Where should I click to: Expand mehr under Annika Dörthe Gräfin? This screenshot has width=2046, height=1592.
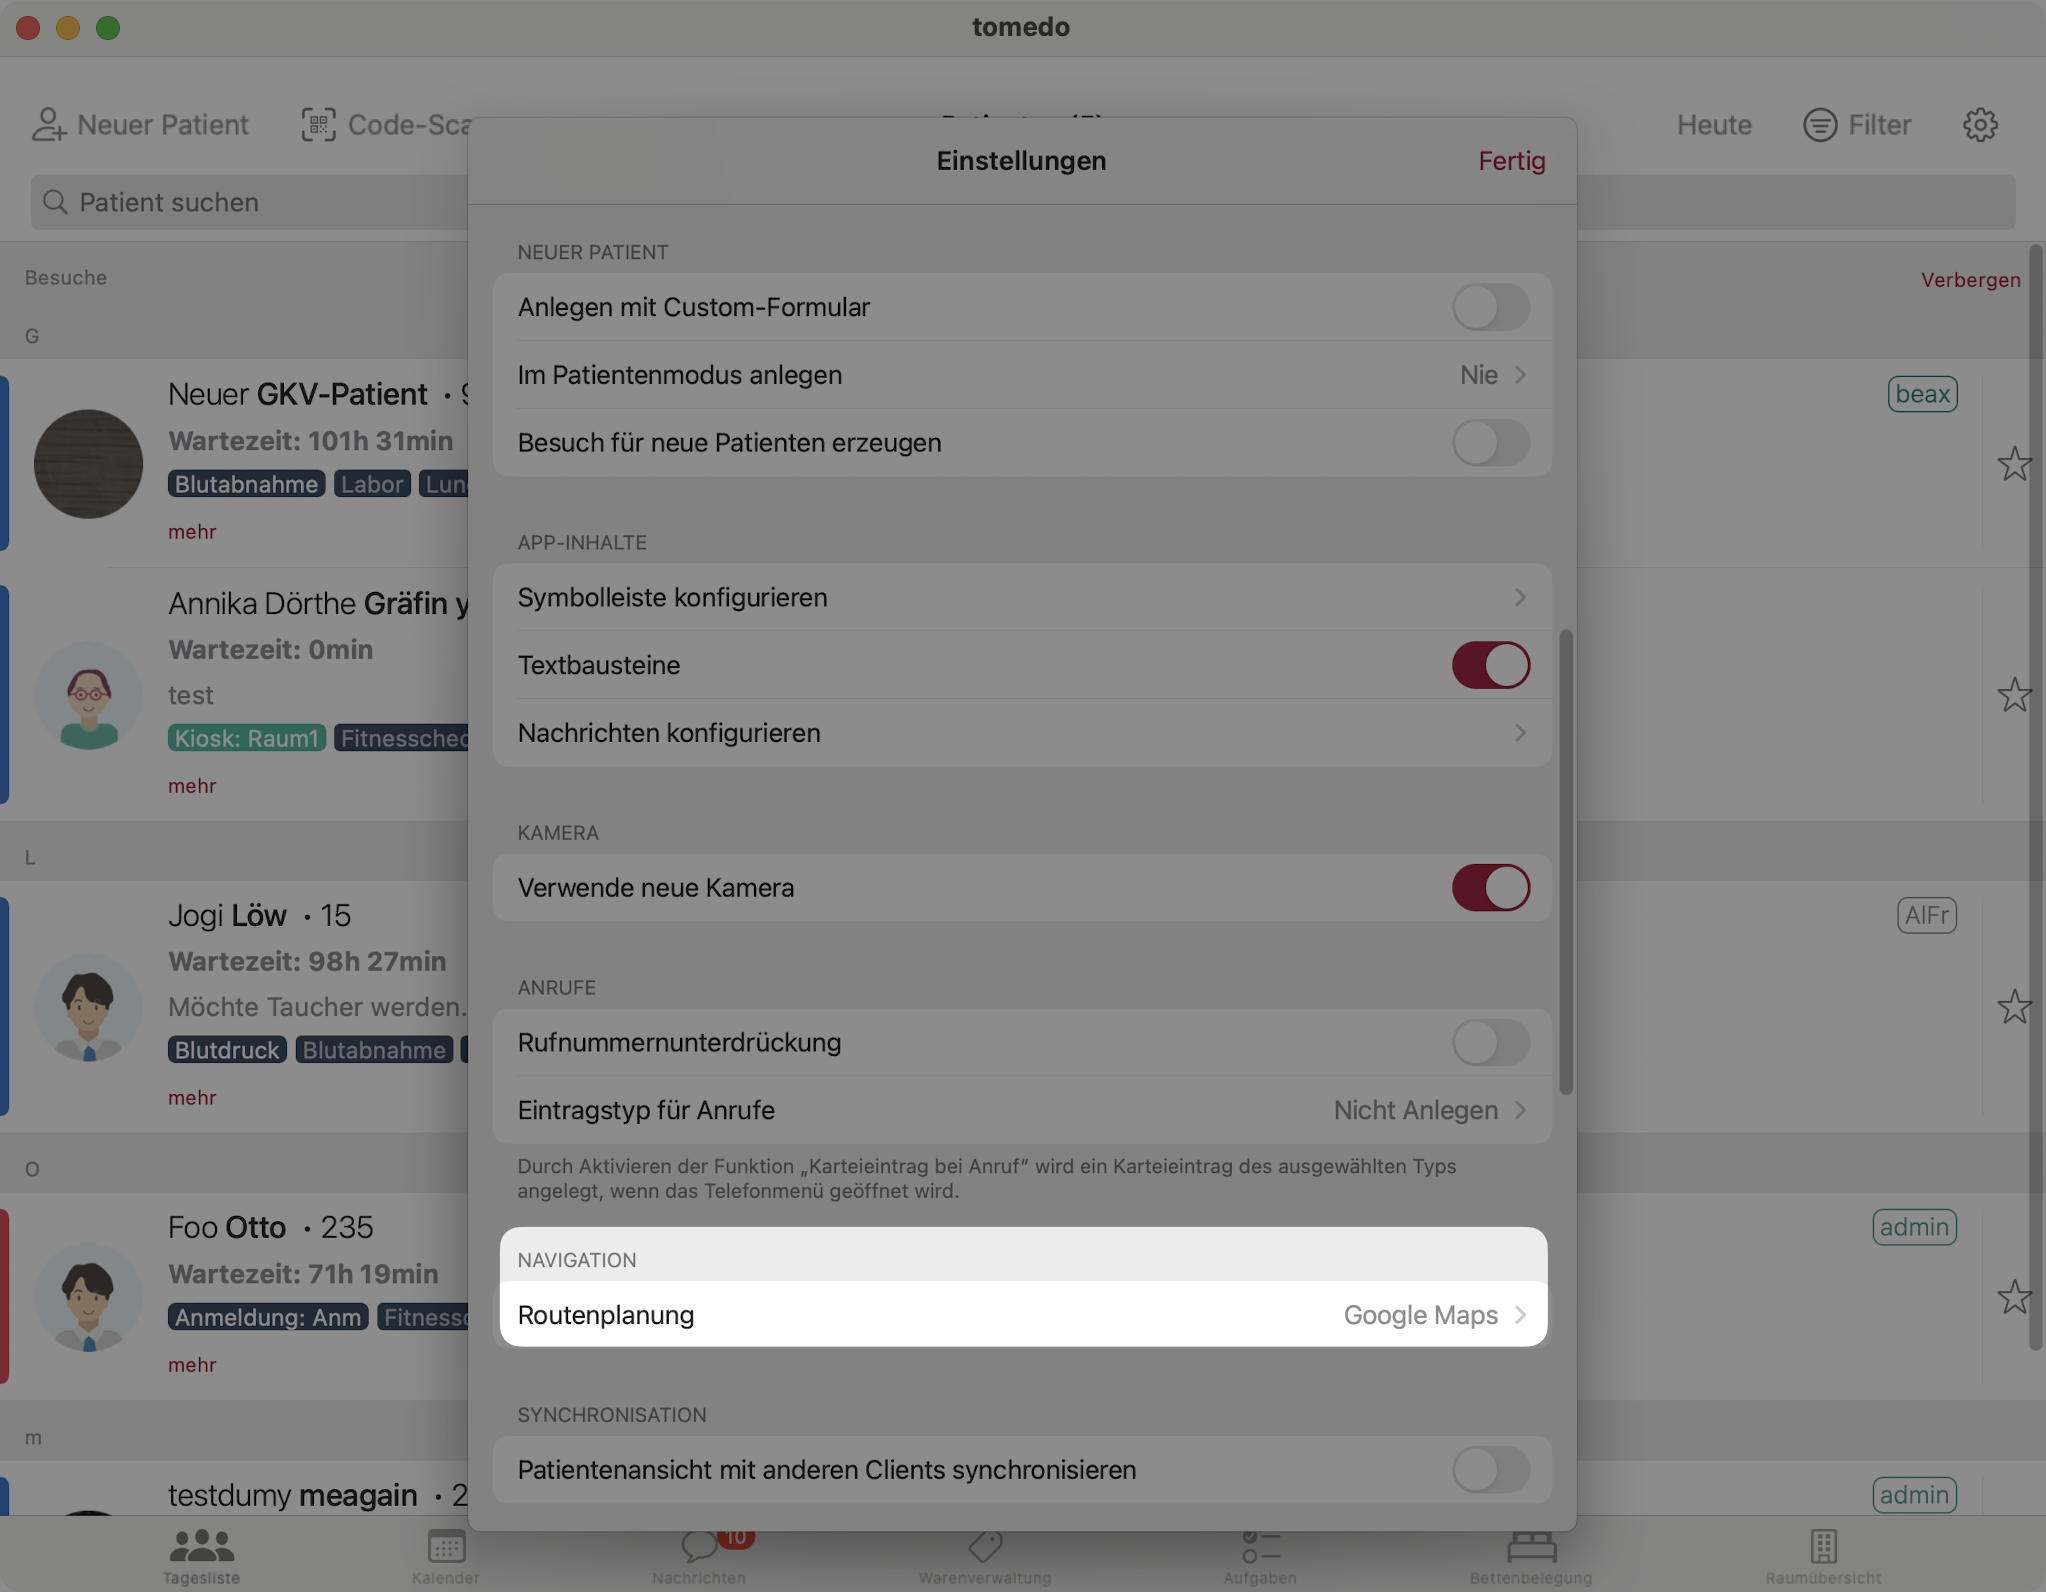coord(192,786)
